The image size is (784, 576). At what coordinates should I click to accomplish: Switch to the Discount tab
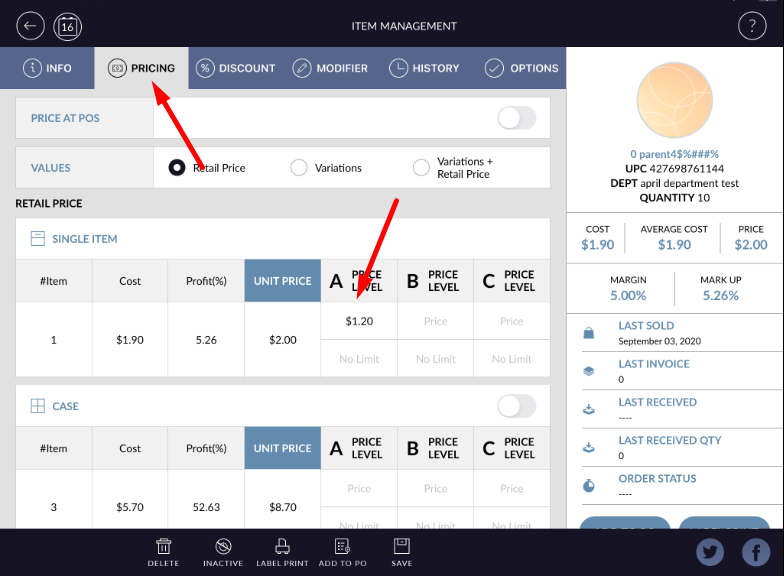pyautogui.click(x=235, y=68)
